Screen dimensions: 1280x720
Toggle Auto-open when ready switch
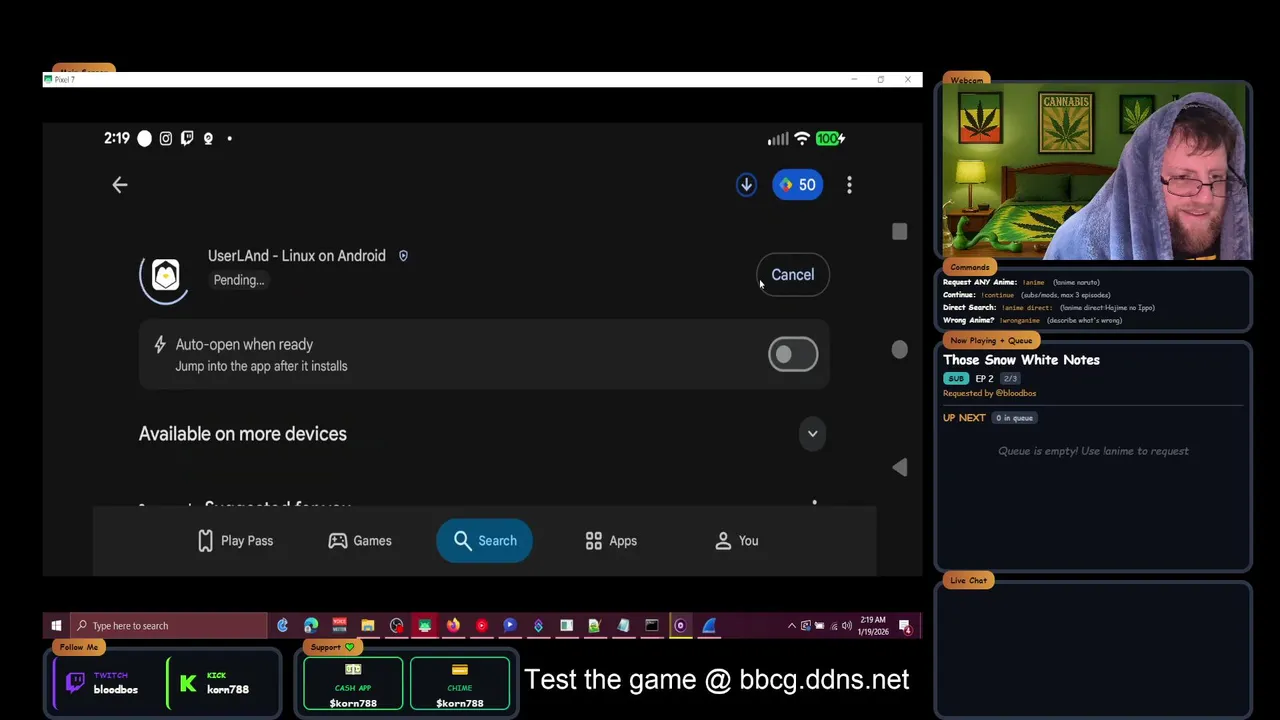pyautogui.click(x=793, y=354)
